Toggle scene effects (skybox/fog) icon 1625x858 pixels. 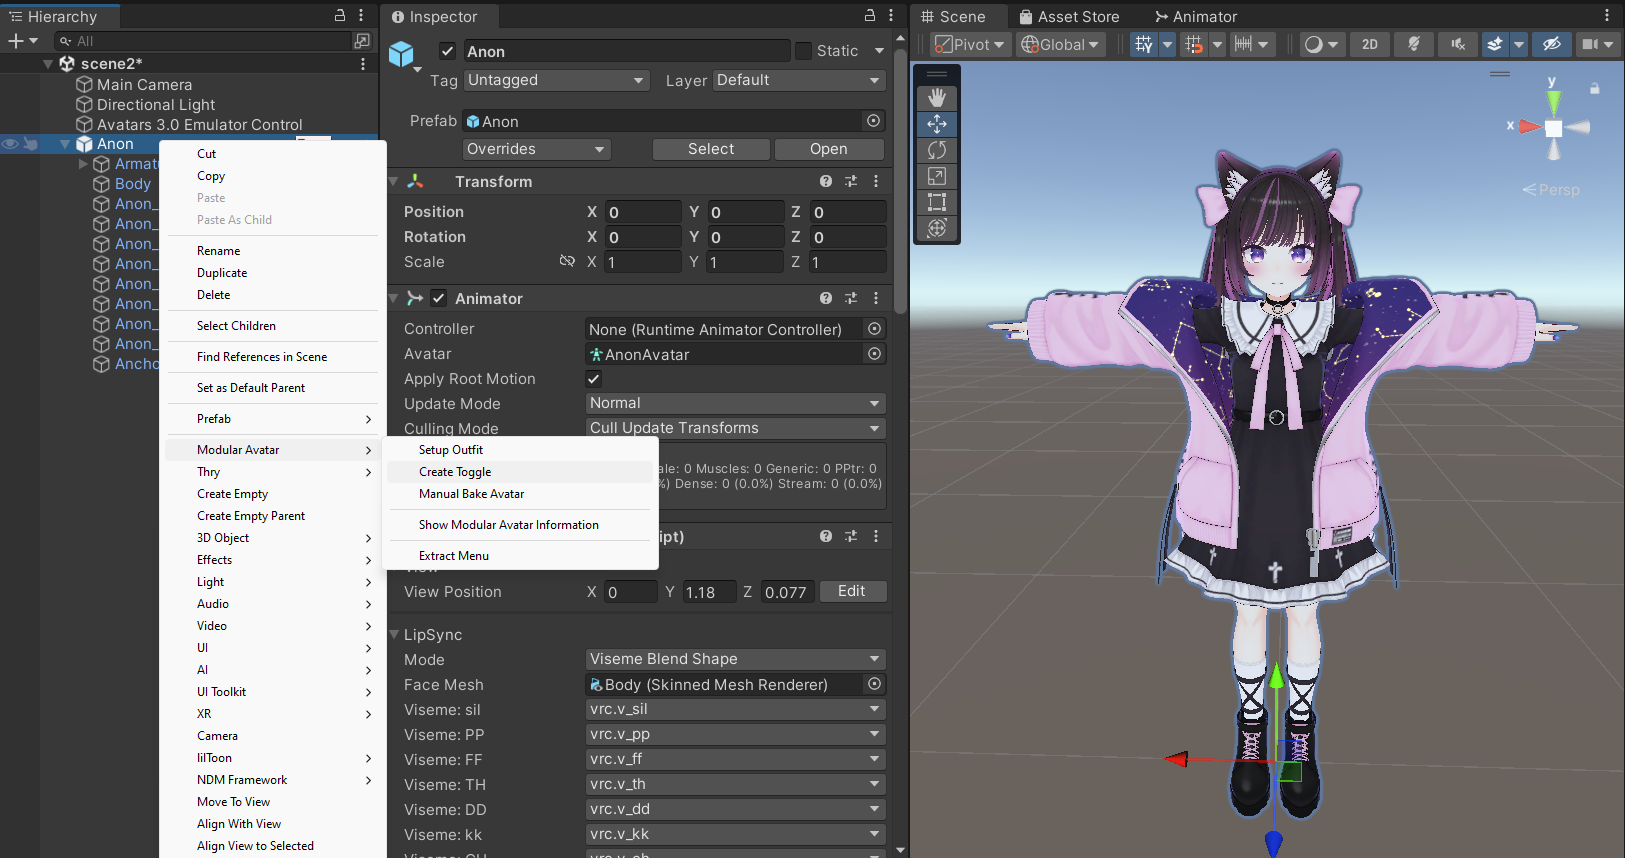tap(1495, 44)
